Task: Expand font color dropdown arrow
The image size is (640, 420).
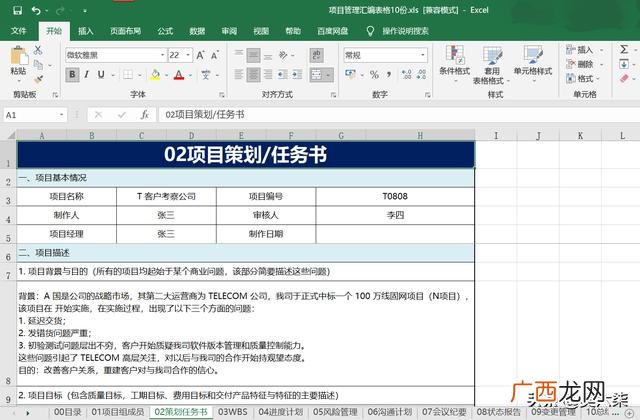Action: pyautogui.click(x=190, y=75)
